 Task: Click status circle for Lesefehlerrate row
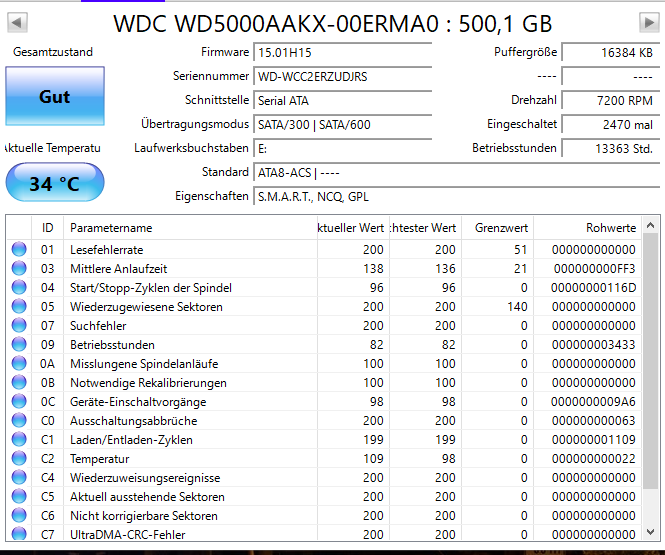[x=19, y=249]
